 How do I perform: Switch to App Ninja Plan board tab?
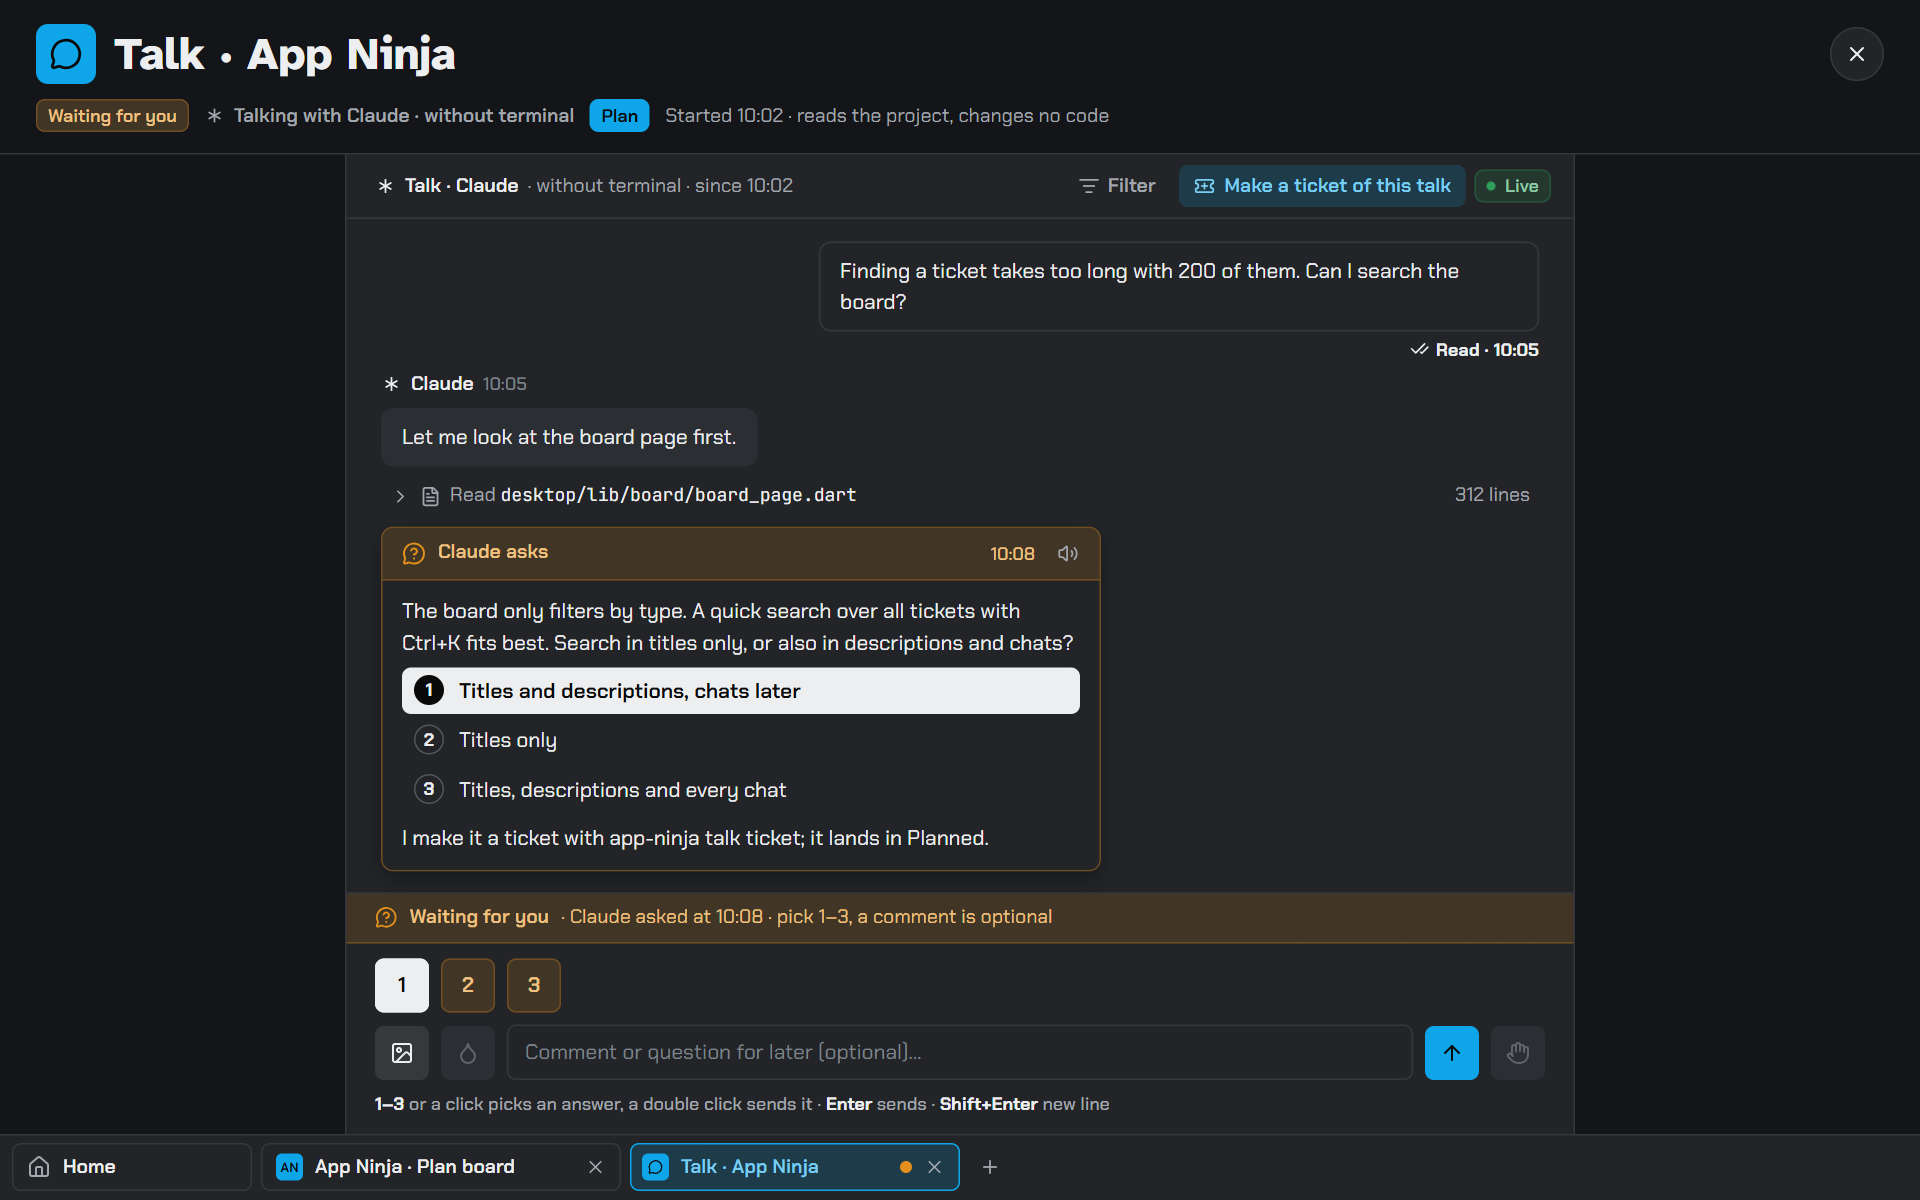point(440,1167)
